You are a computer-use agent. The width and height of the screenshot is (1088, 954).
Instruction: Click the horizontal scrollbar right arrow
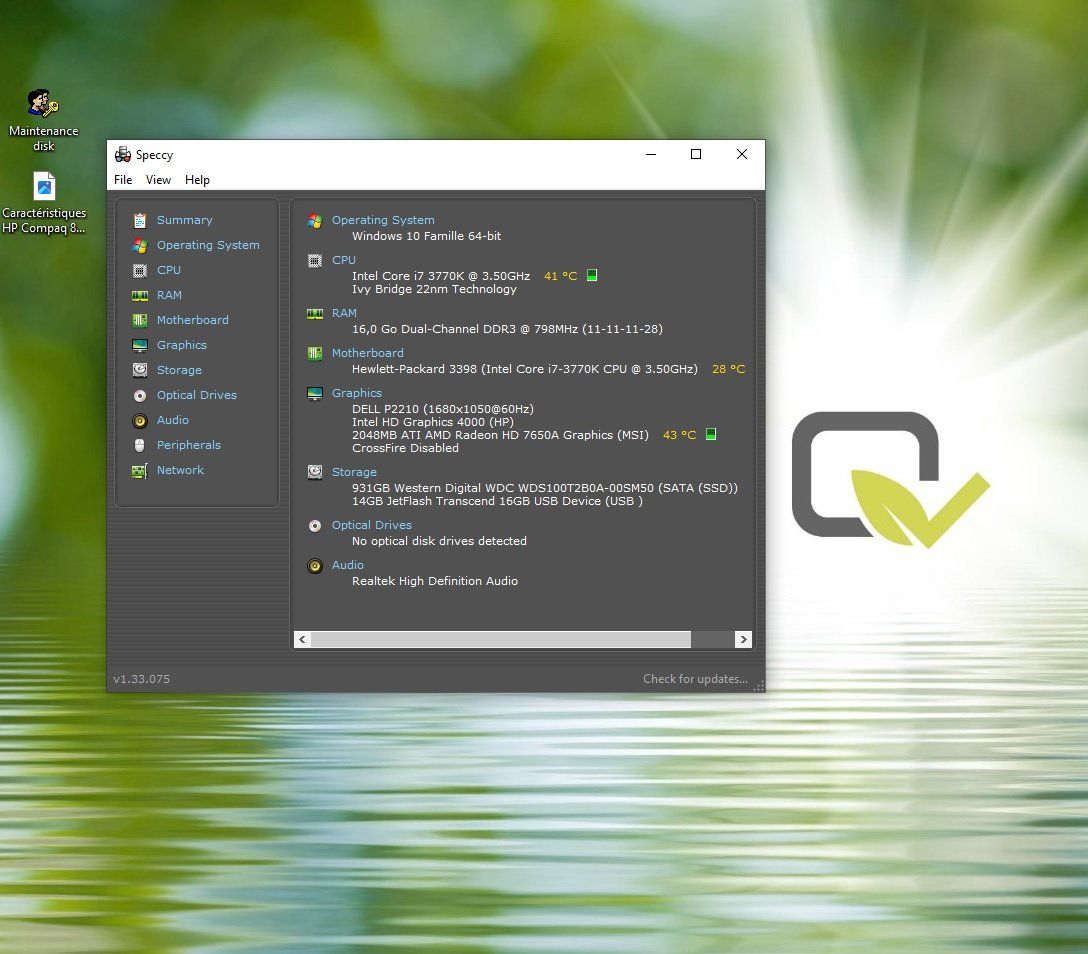click(x=743, y=639)
